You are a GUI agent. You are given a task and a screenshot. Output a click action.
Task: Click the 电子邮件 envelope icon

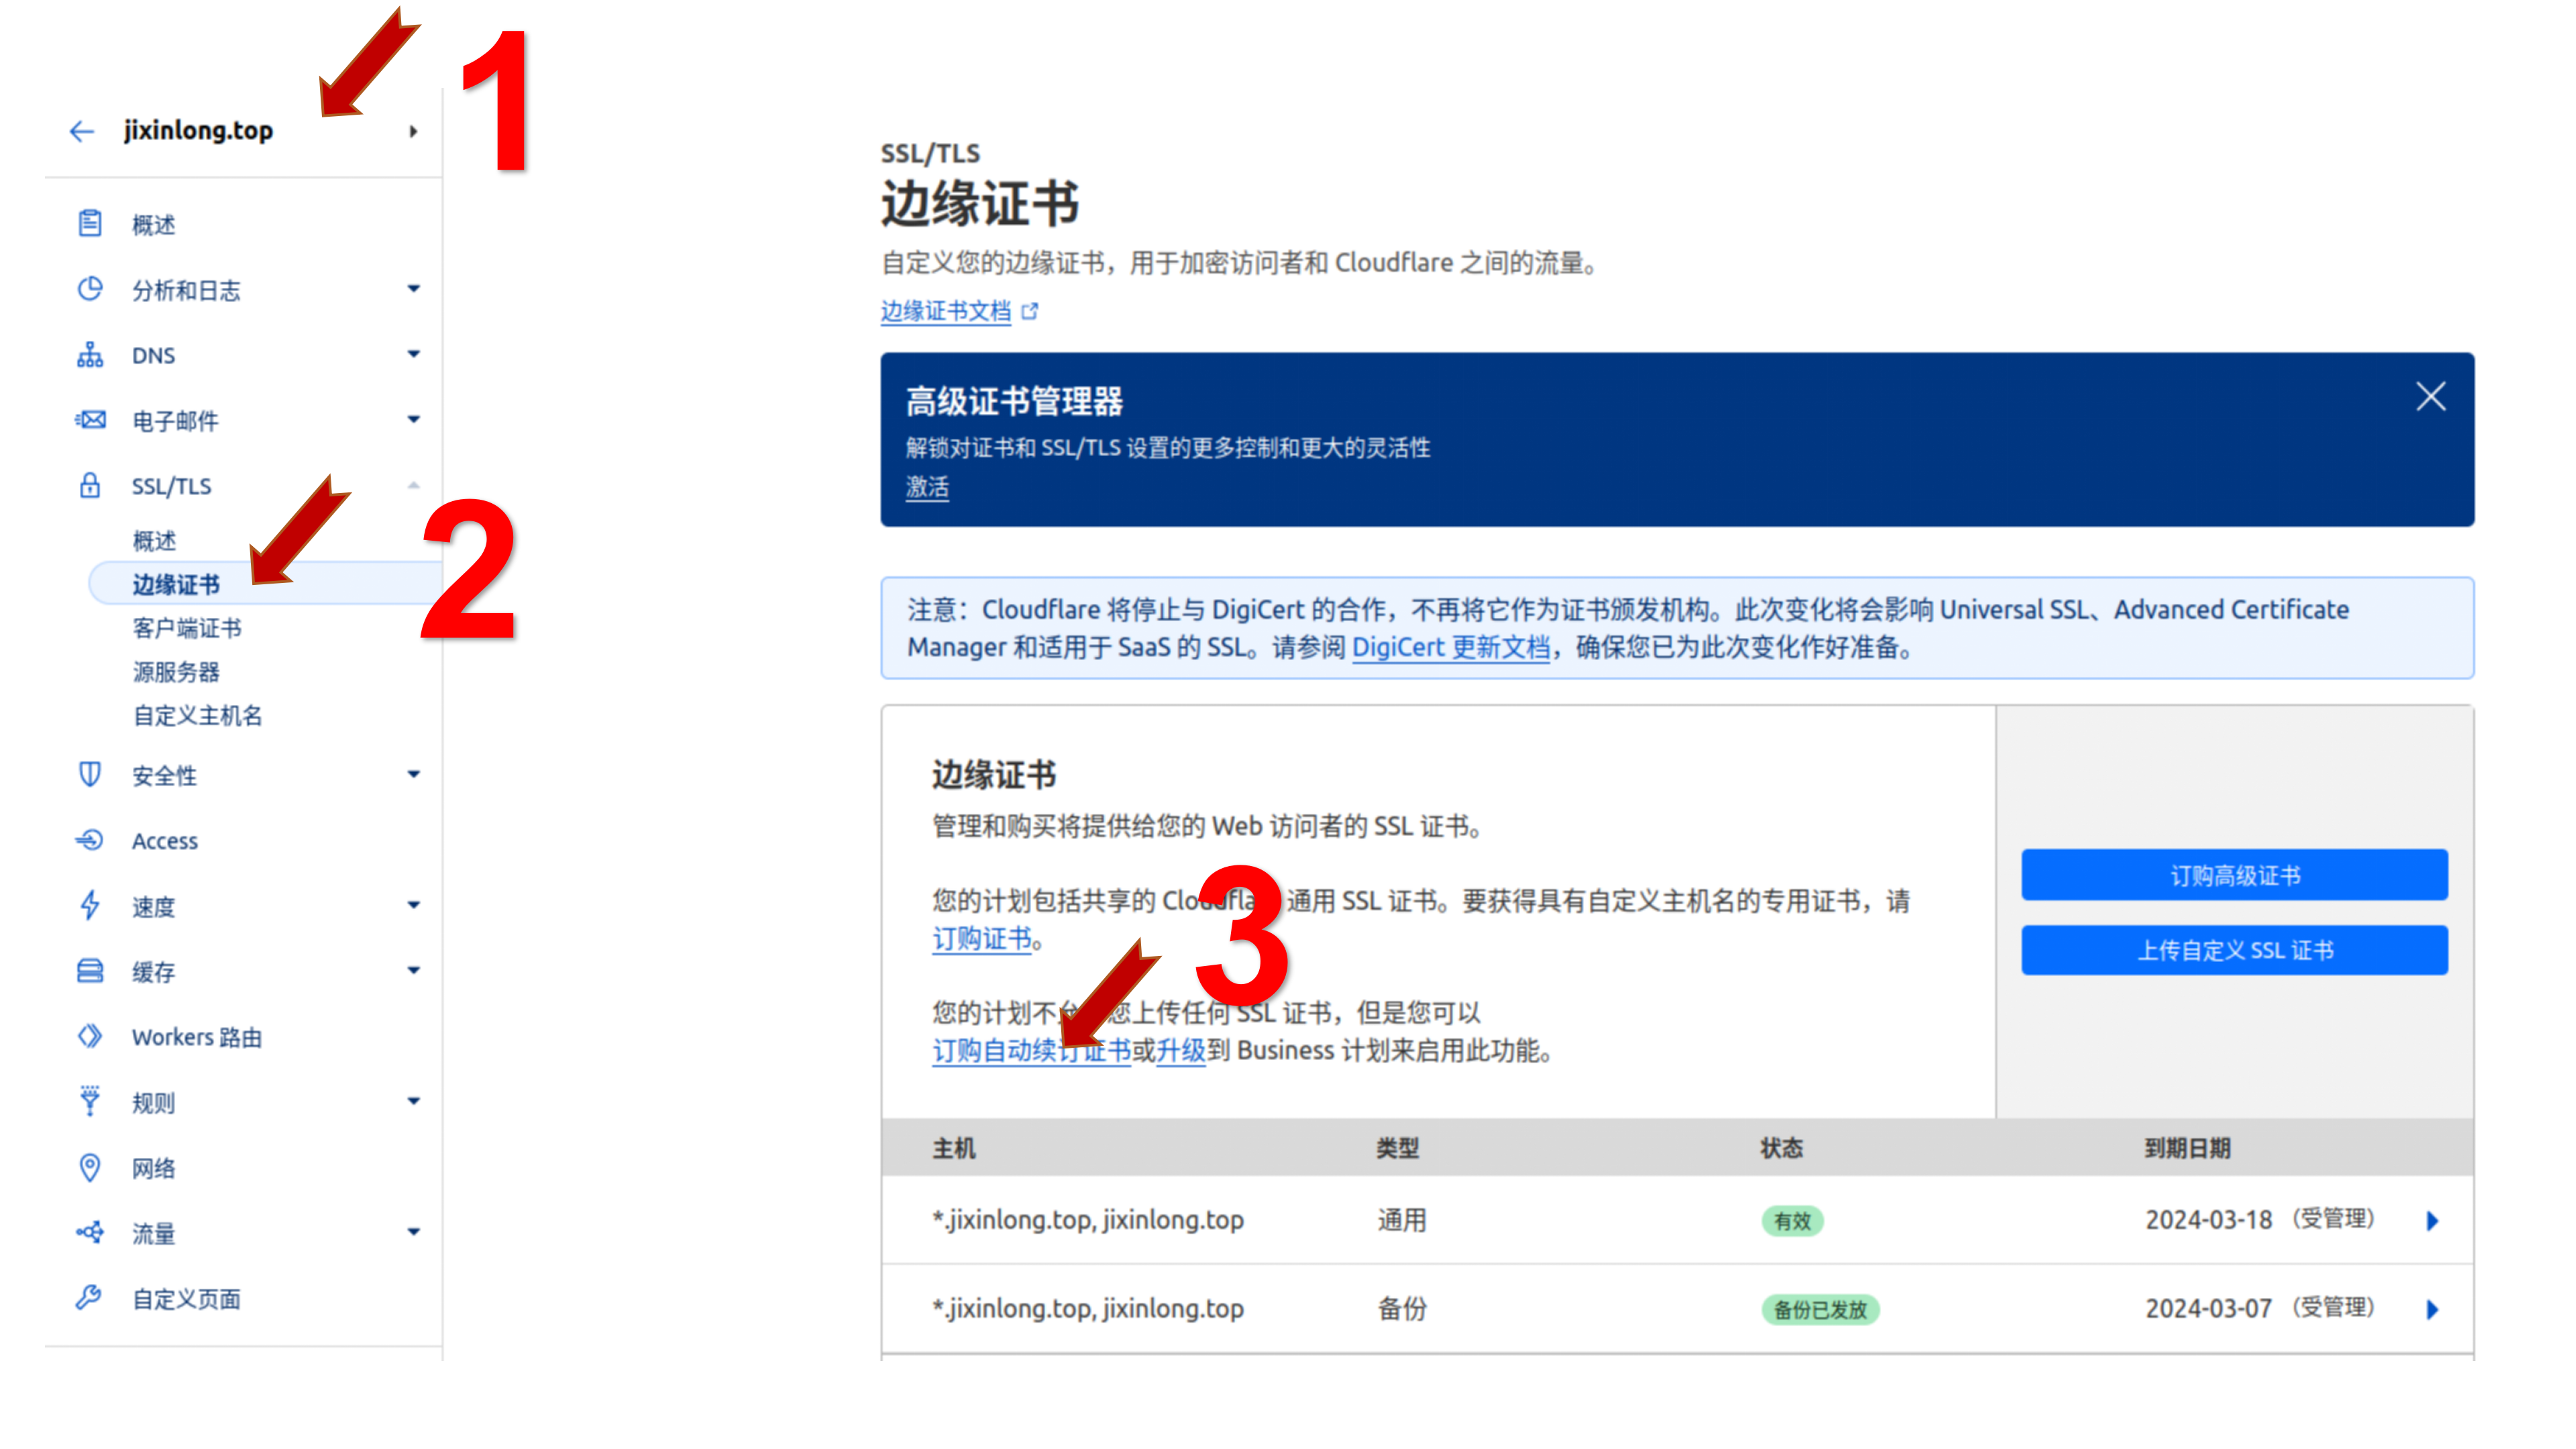tap(90, 420)
